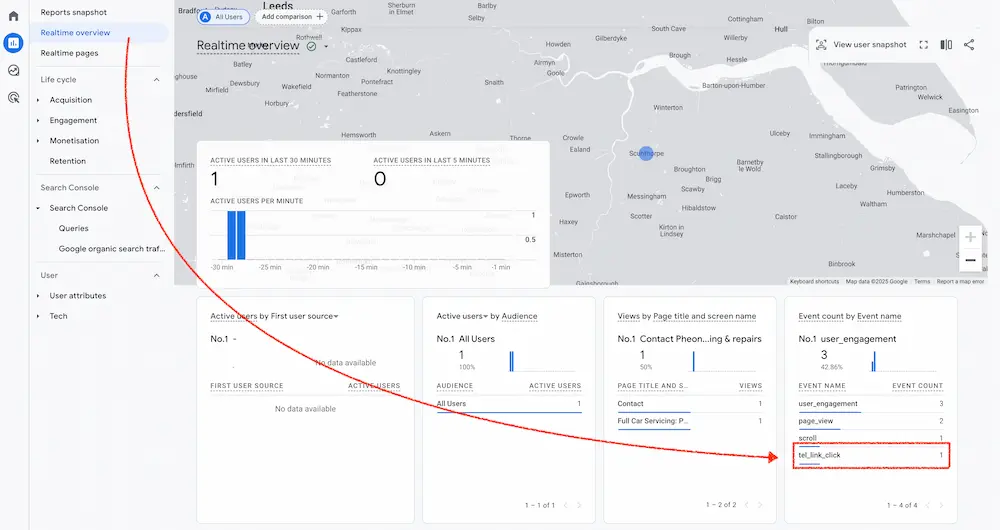Go to previous page in Audience card

[566, 505]
